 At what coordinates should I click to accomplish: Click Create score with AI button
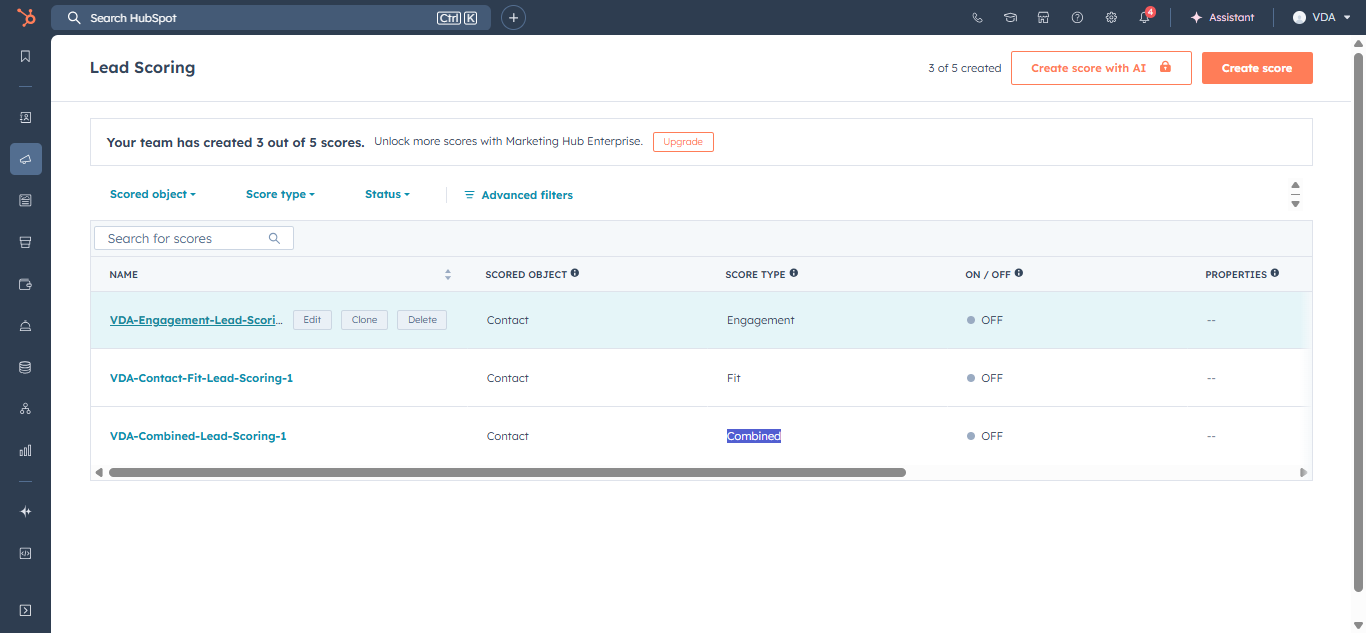[1101, 68]
